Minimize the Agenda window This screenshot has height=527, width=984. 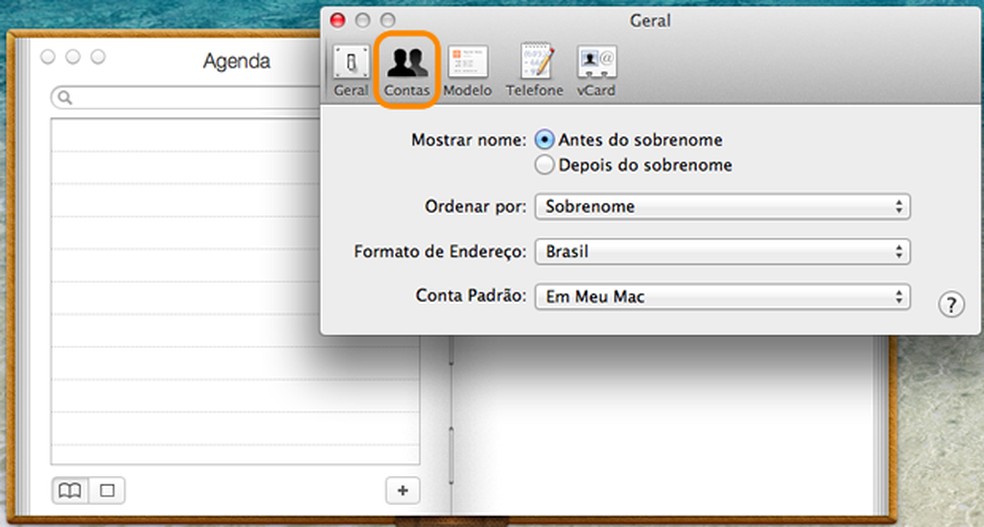[73, 57]
